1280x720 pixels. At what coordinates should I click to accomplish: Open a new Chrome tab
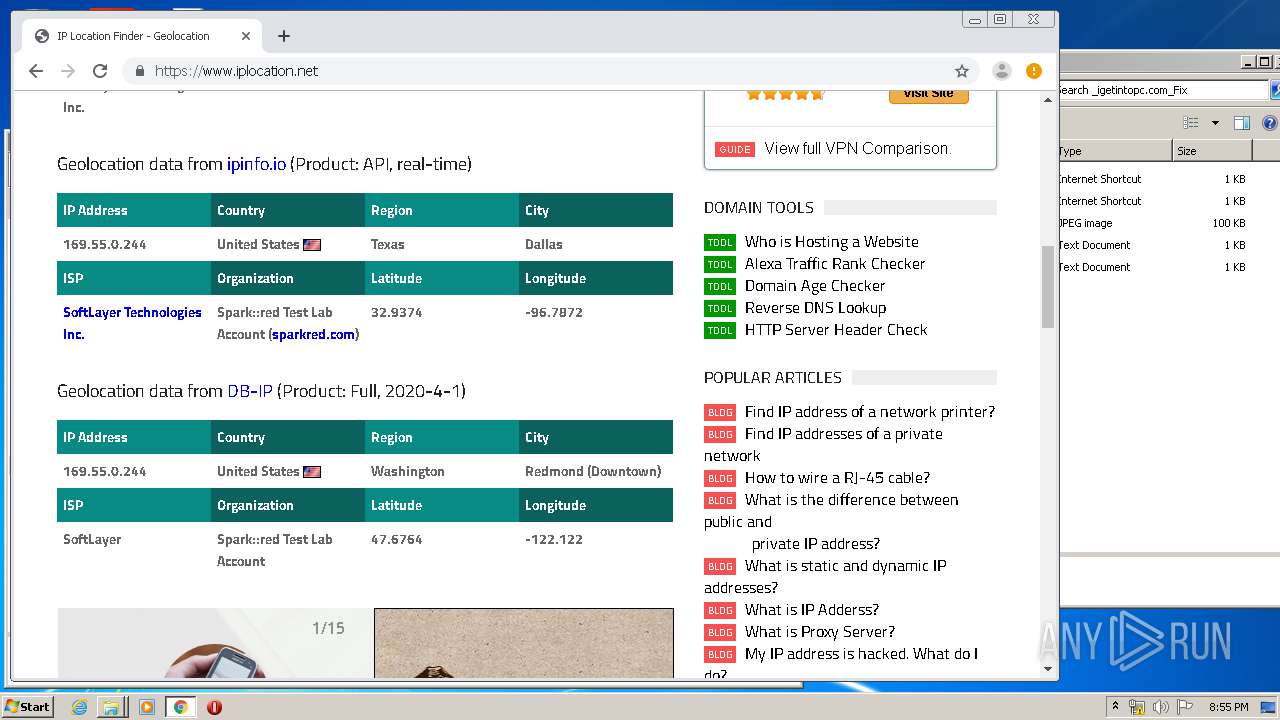(x=284, y=36)
